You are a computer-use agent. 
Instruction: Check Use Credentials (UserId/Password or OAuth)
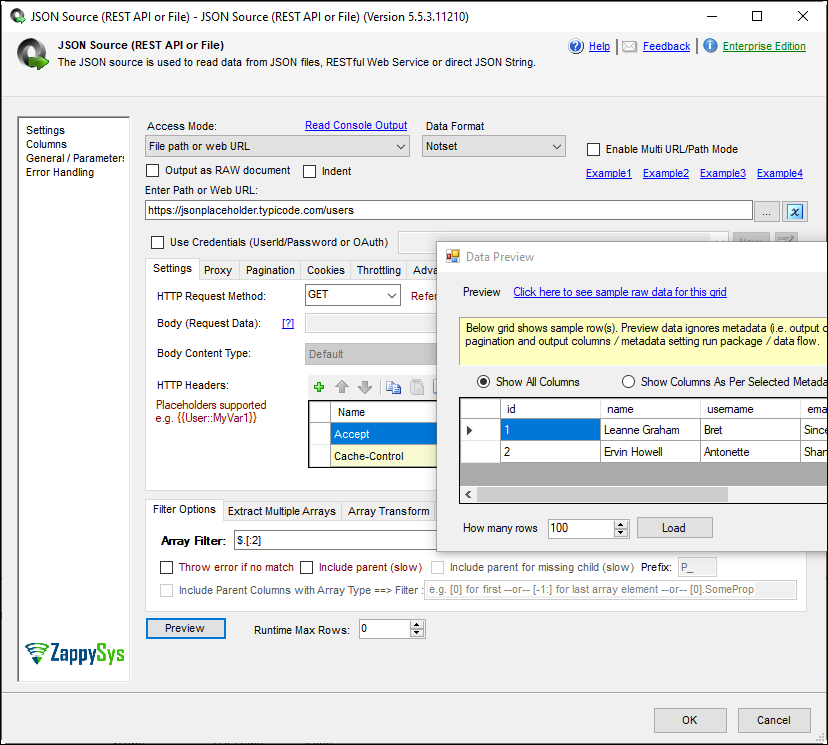[157, 242]
